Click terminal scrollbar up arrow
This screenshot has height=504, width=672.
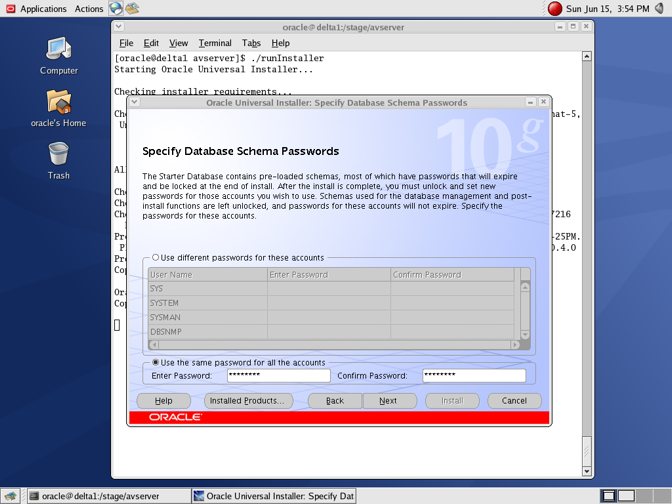click(x=587, y=56)
